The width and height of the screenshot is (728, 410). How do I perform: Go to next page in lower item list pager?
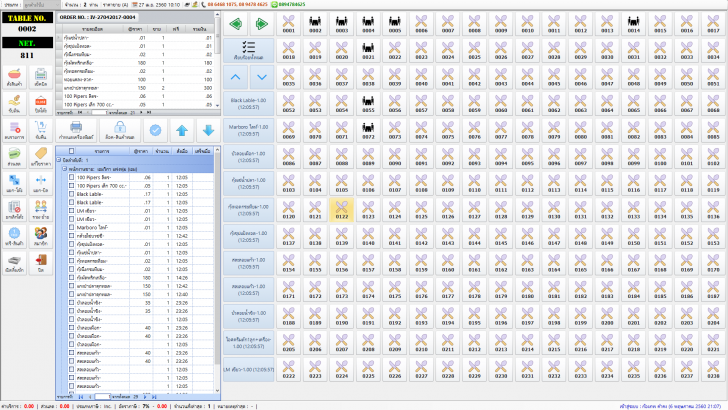(x=145, y=397)
